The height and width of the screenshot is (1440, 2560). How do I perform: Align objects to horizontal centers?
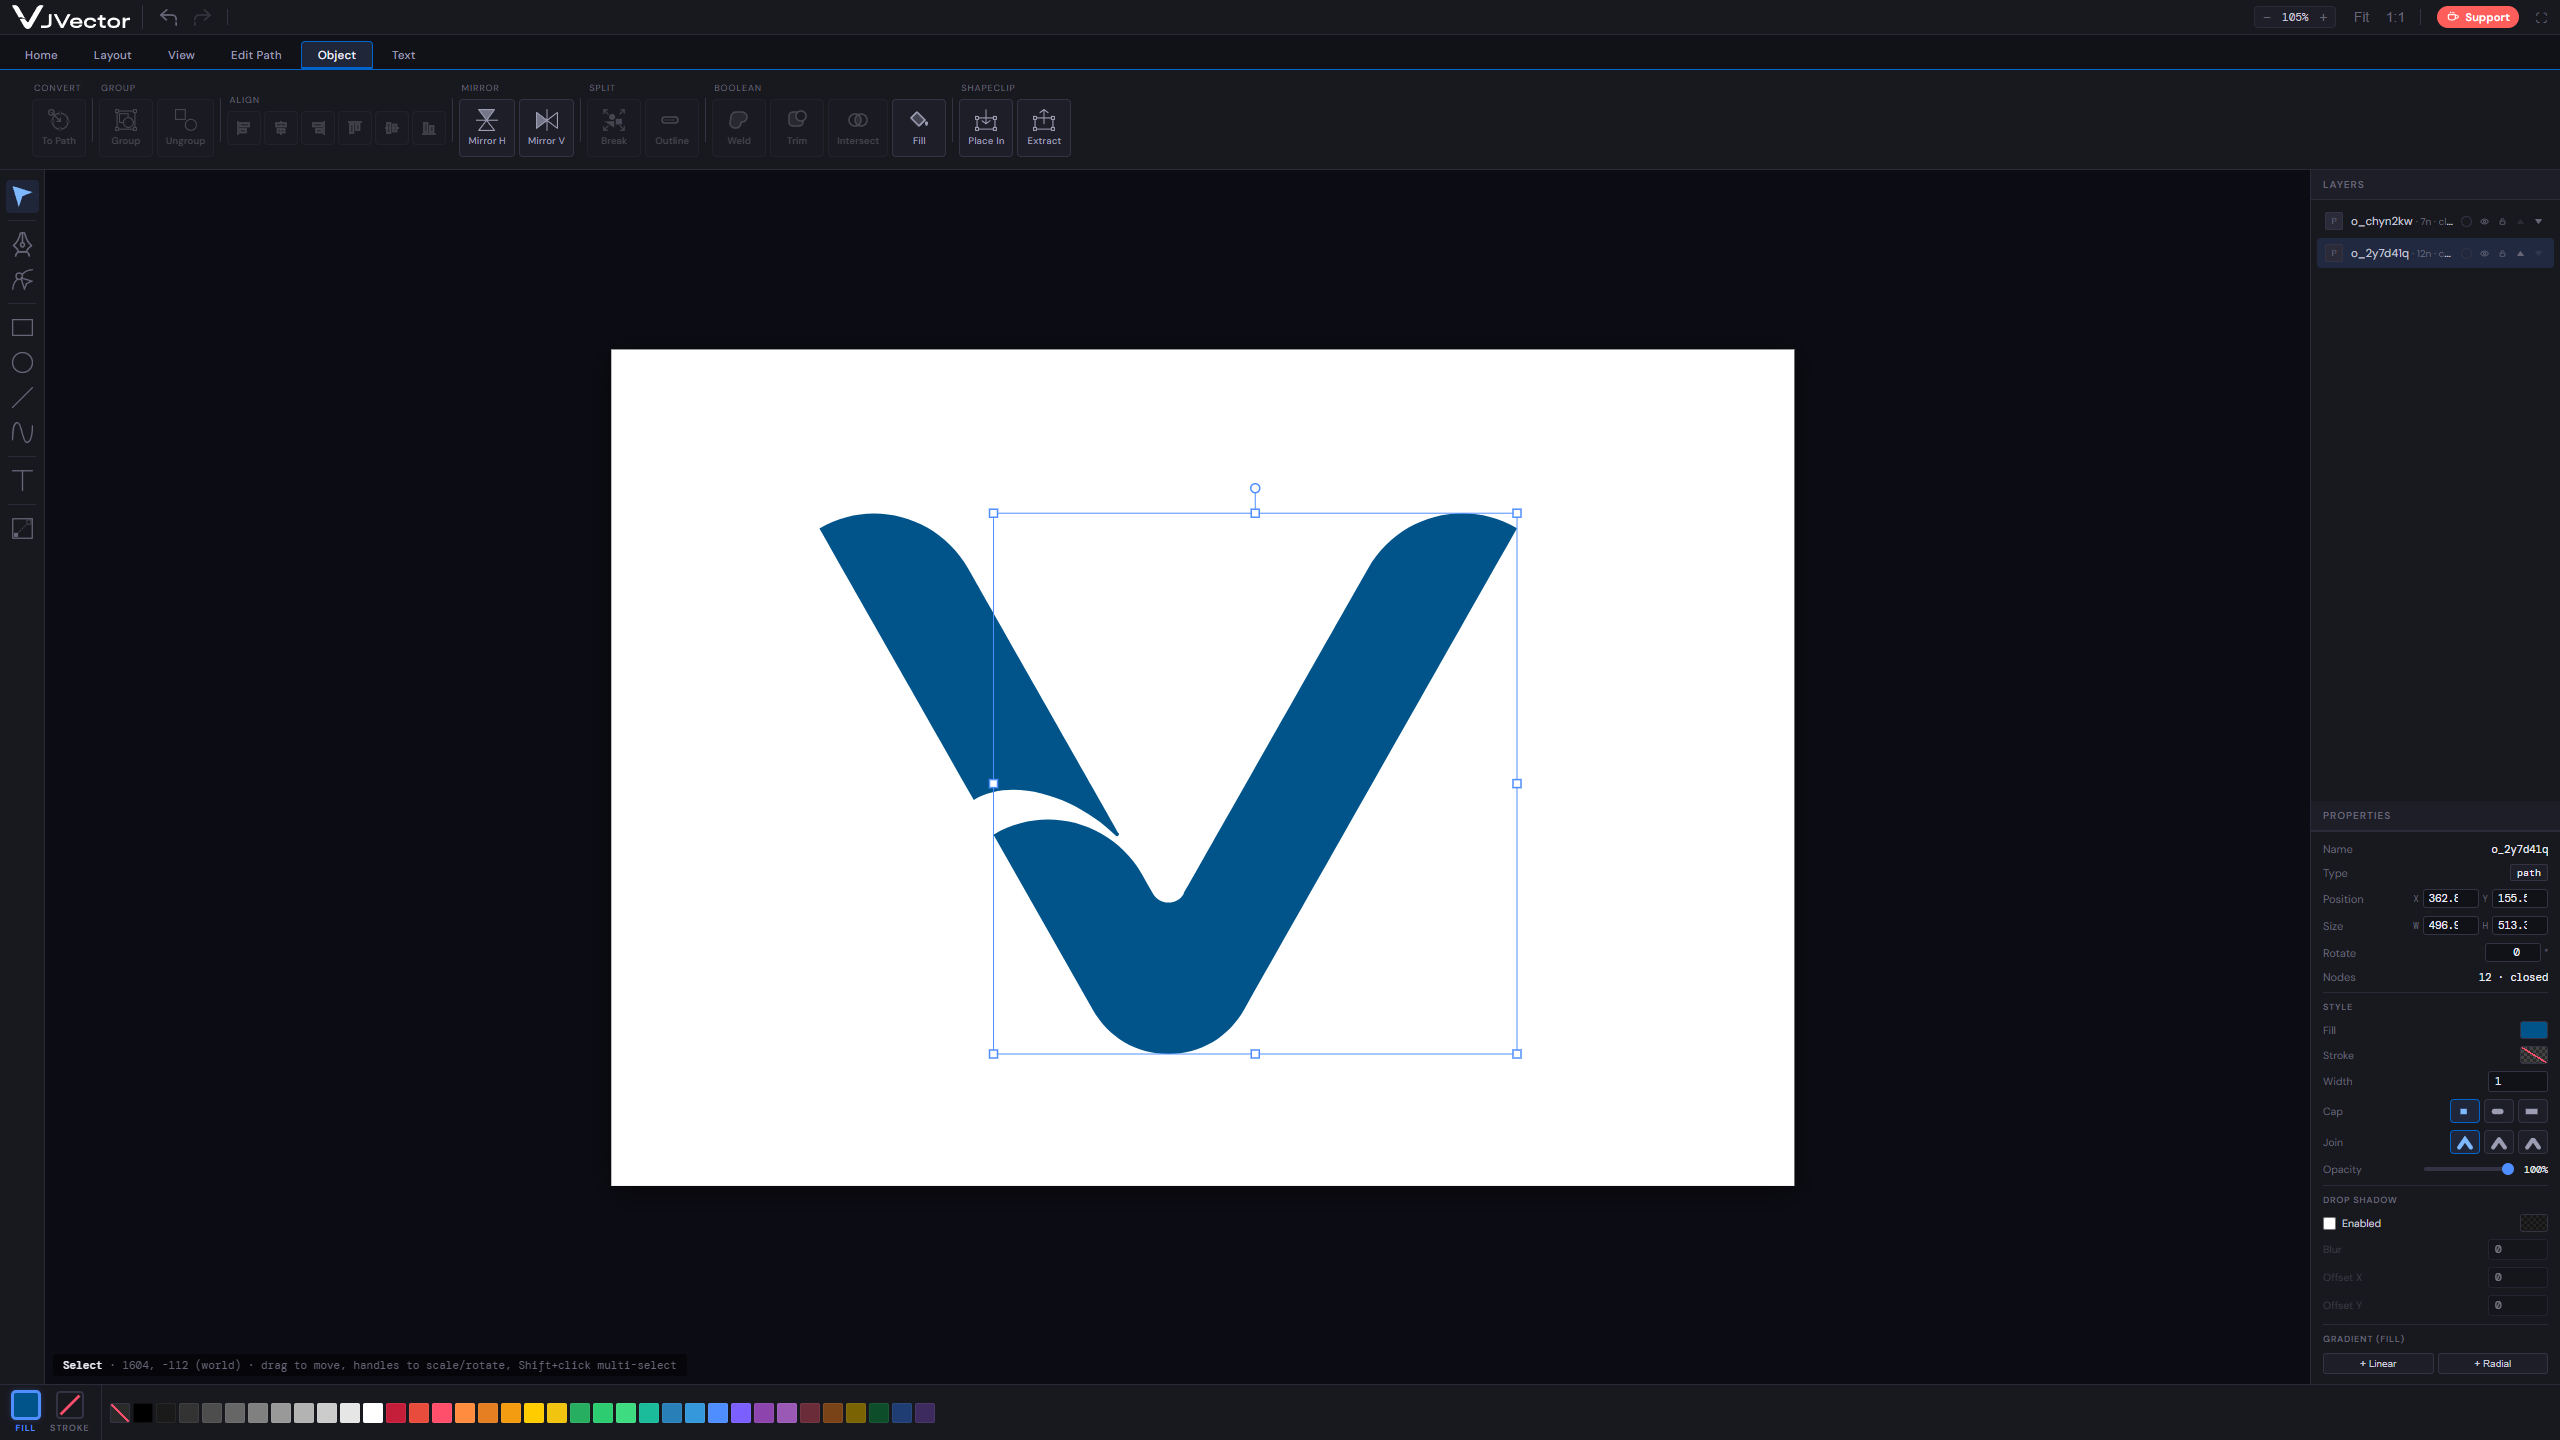(281, 128)
